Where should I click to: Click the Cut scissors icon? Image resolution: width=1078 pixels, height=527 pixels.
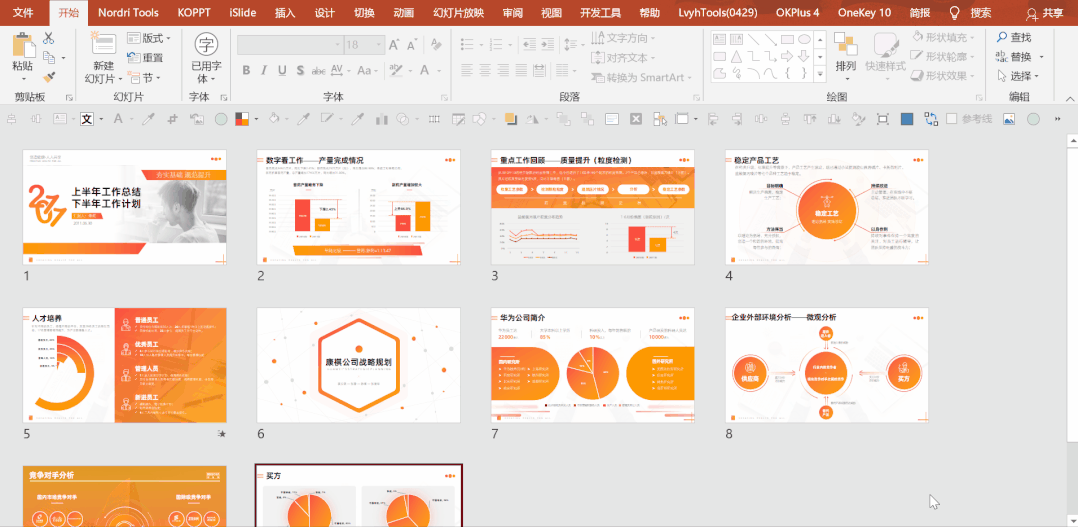tap(49, 38)
